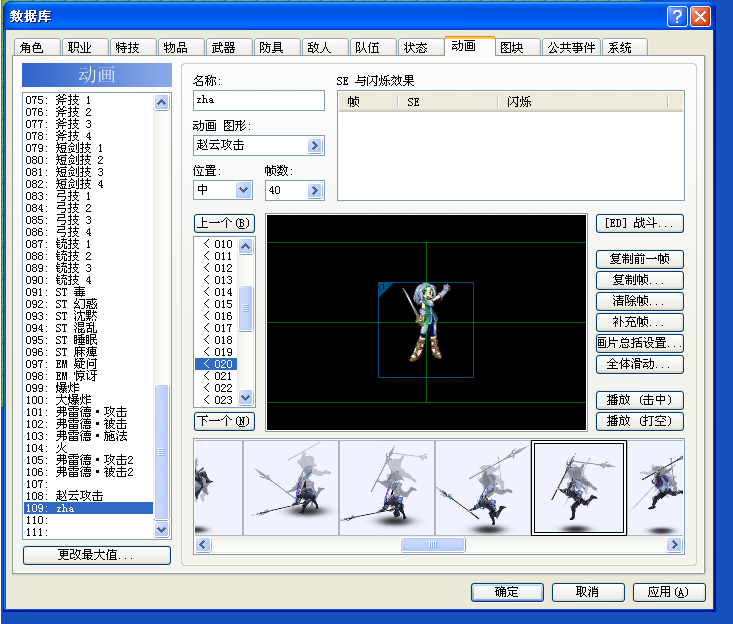Click the 名称 input field containing zha
The height and width of the screenshot is (624, 733).
coord(259,100)
